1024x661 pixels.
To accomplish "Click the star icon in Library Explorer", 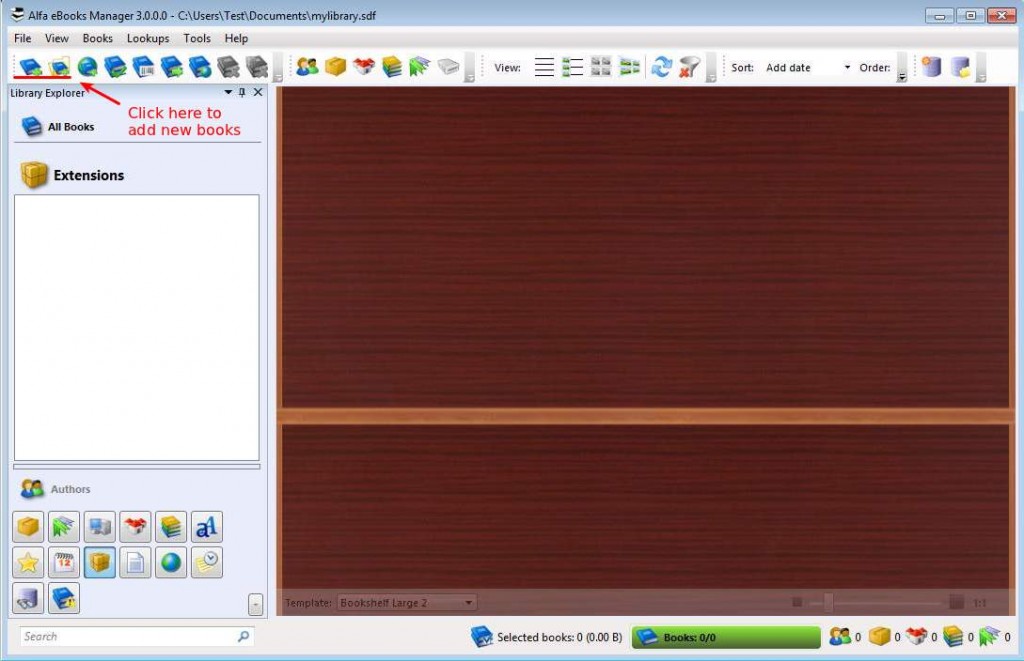I will 30,562.
